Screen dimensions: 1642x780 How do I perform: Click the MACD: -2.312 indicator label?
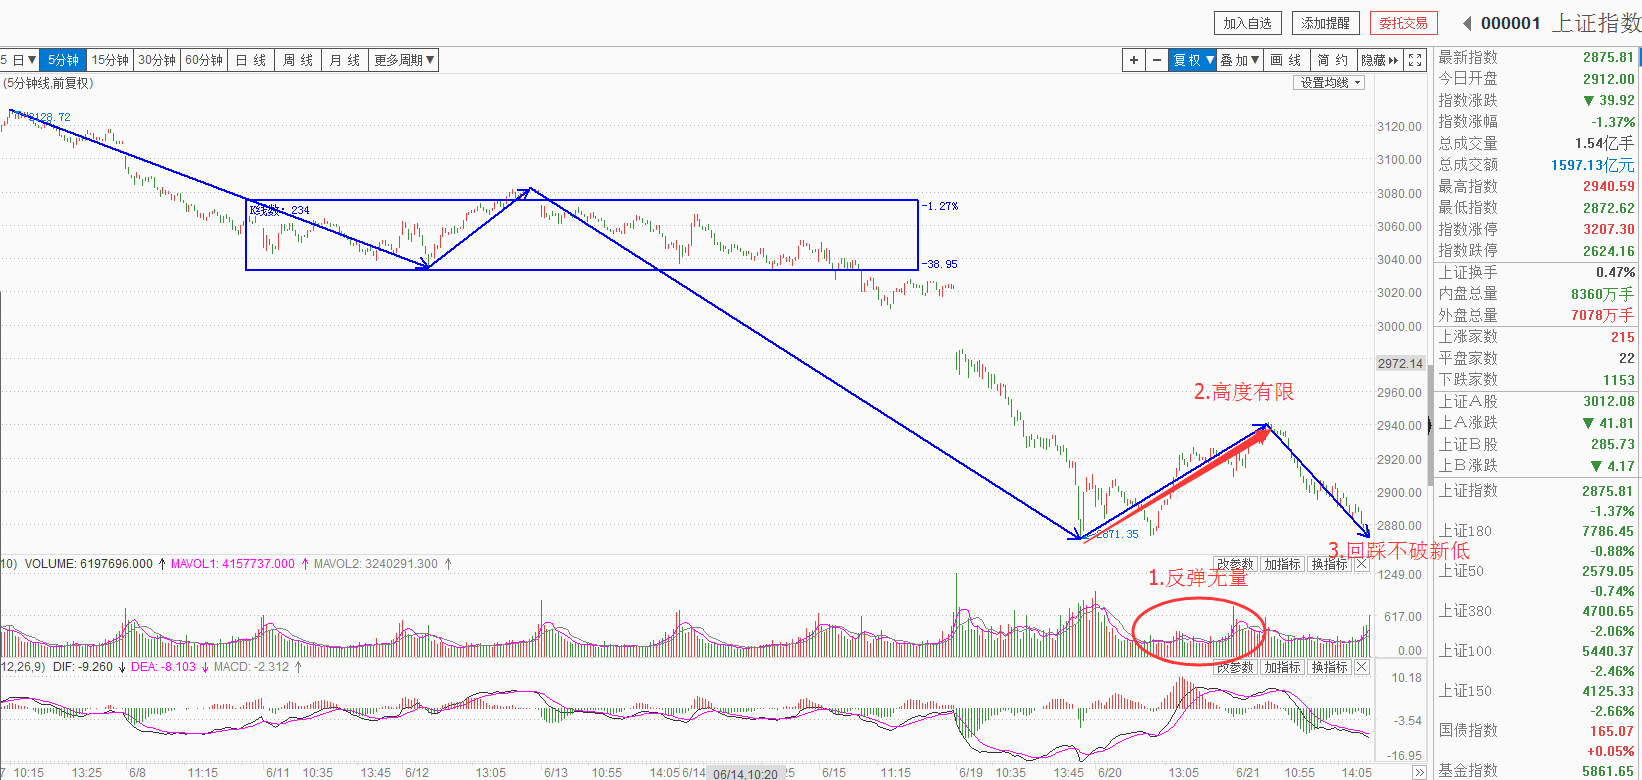point(251,667)
